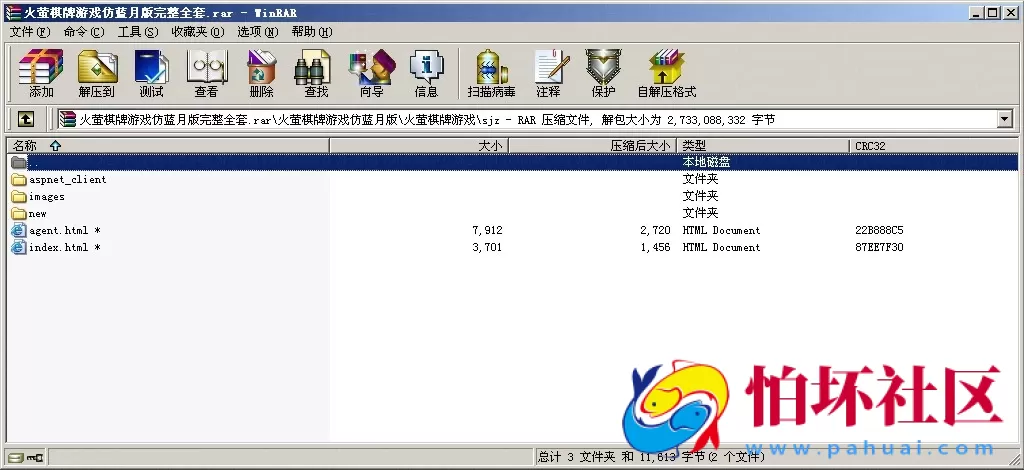Image resolution: width=1024 pixels, height=470 pixels.
Task: Select the aspnet_client folder name
Action: pos(67,180)
